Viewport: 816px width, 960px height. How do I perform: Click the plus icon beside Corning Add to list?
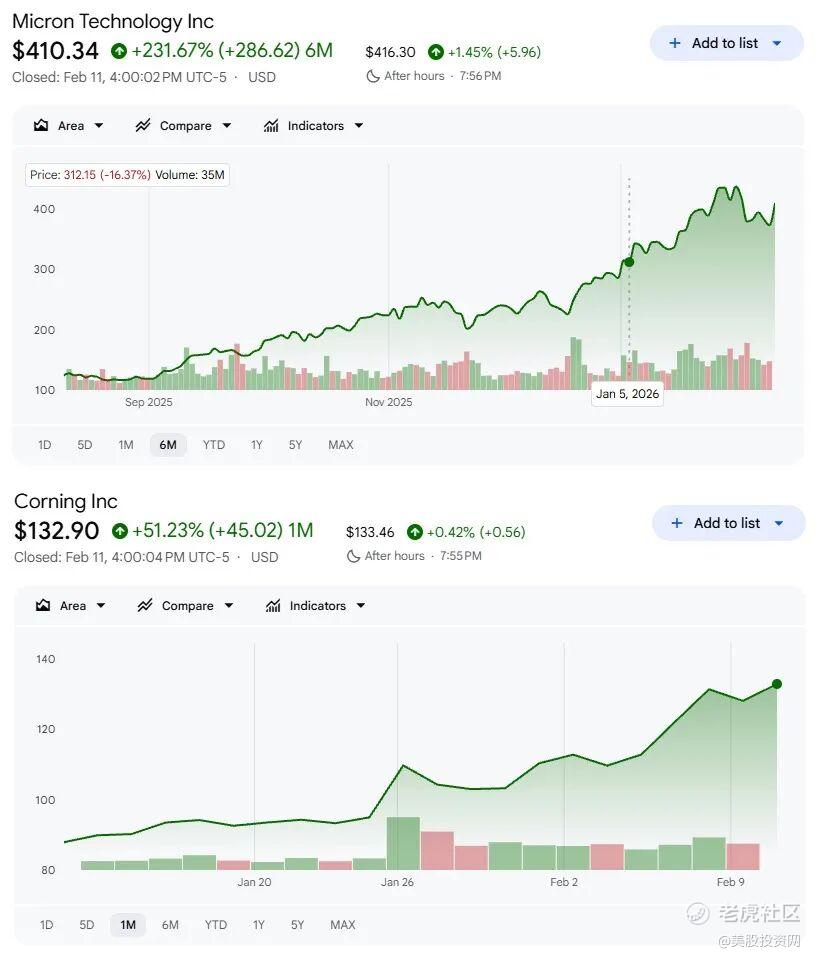676,523
